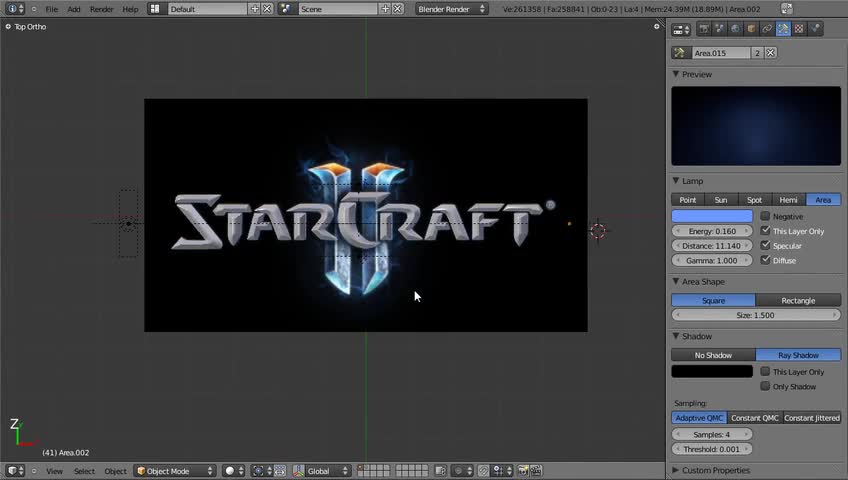Choose the Square area shape
The width and height of the screenshot is (848, 480).
tap(713, 301)
